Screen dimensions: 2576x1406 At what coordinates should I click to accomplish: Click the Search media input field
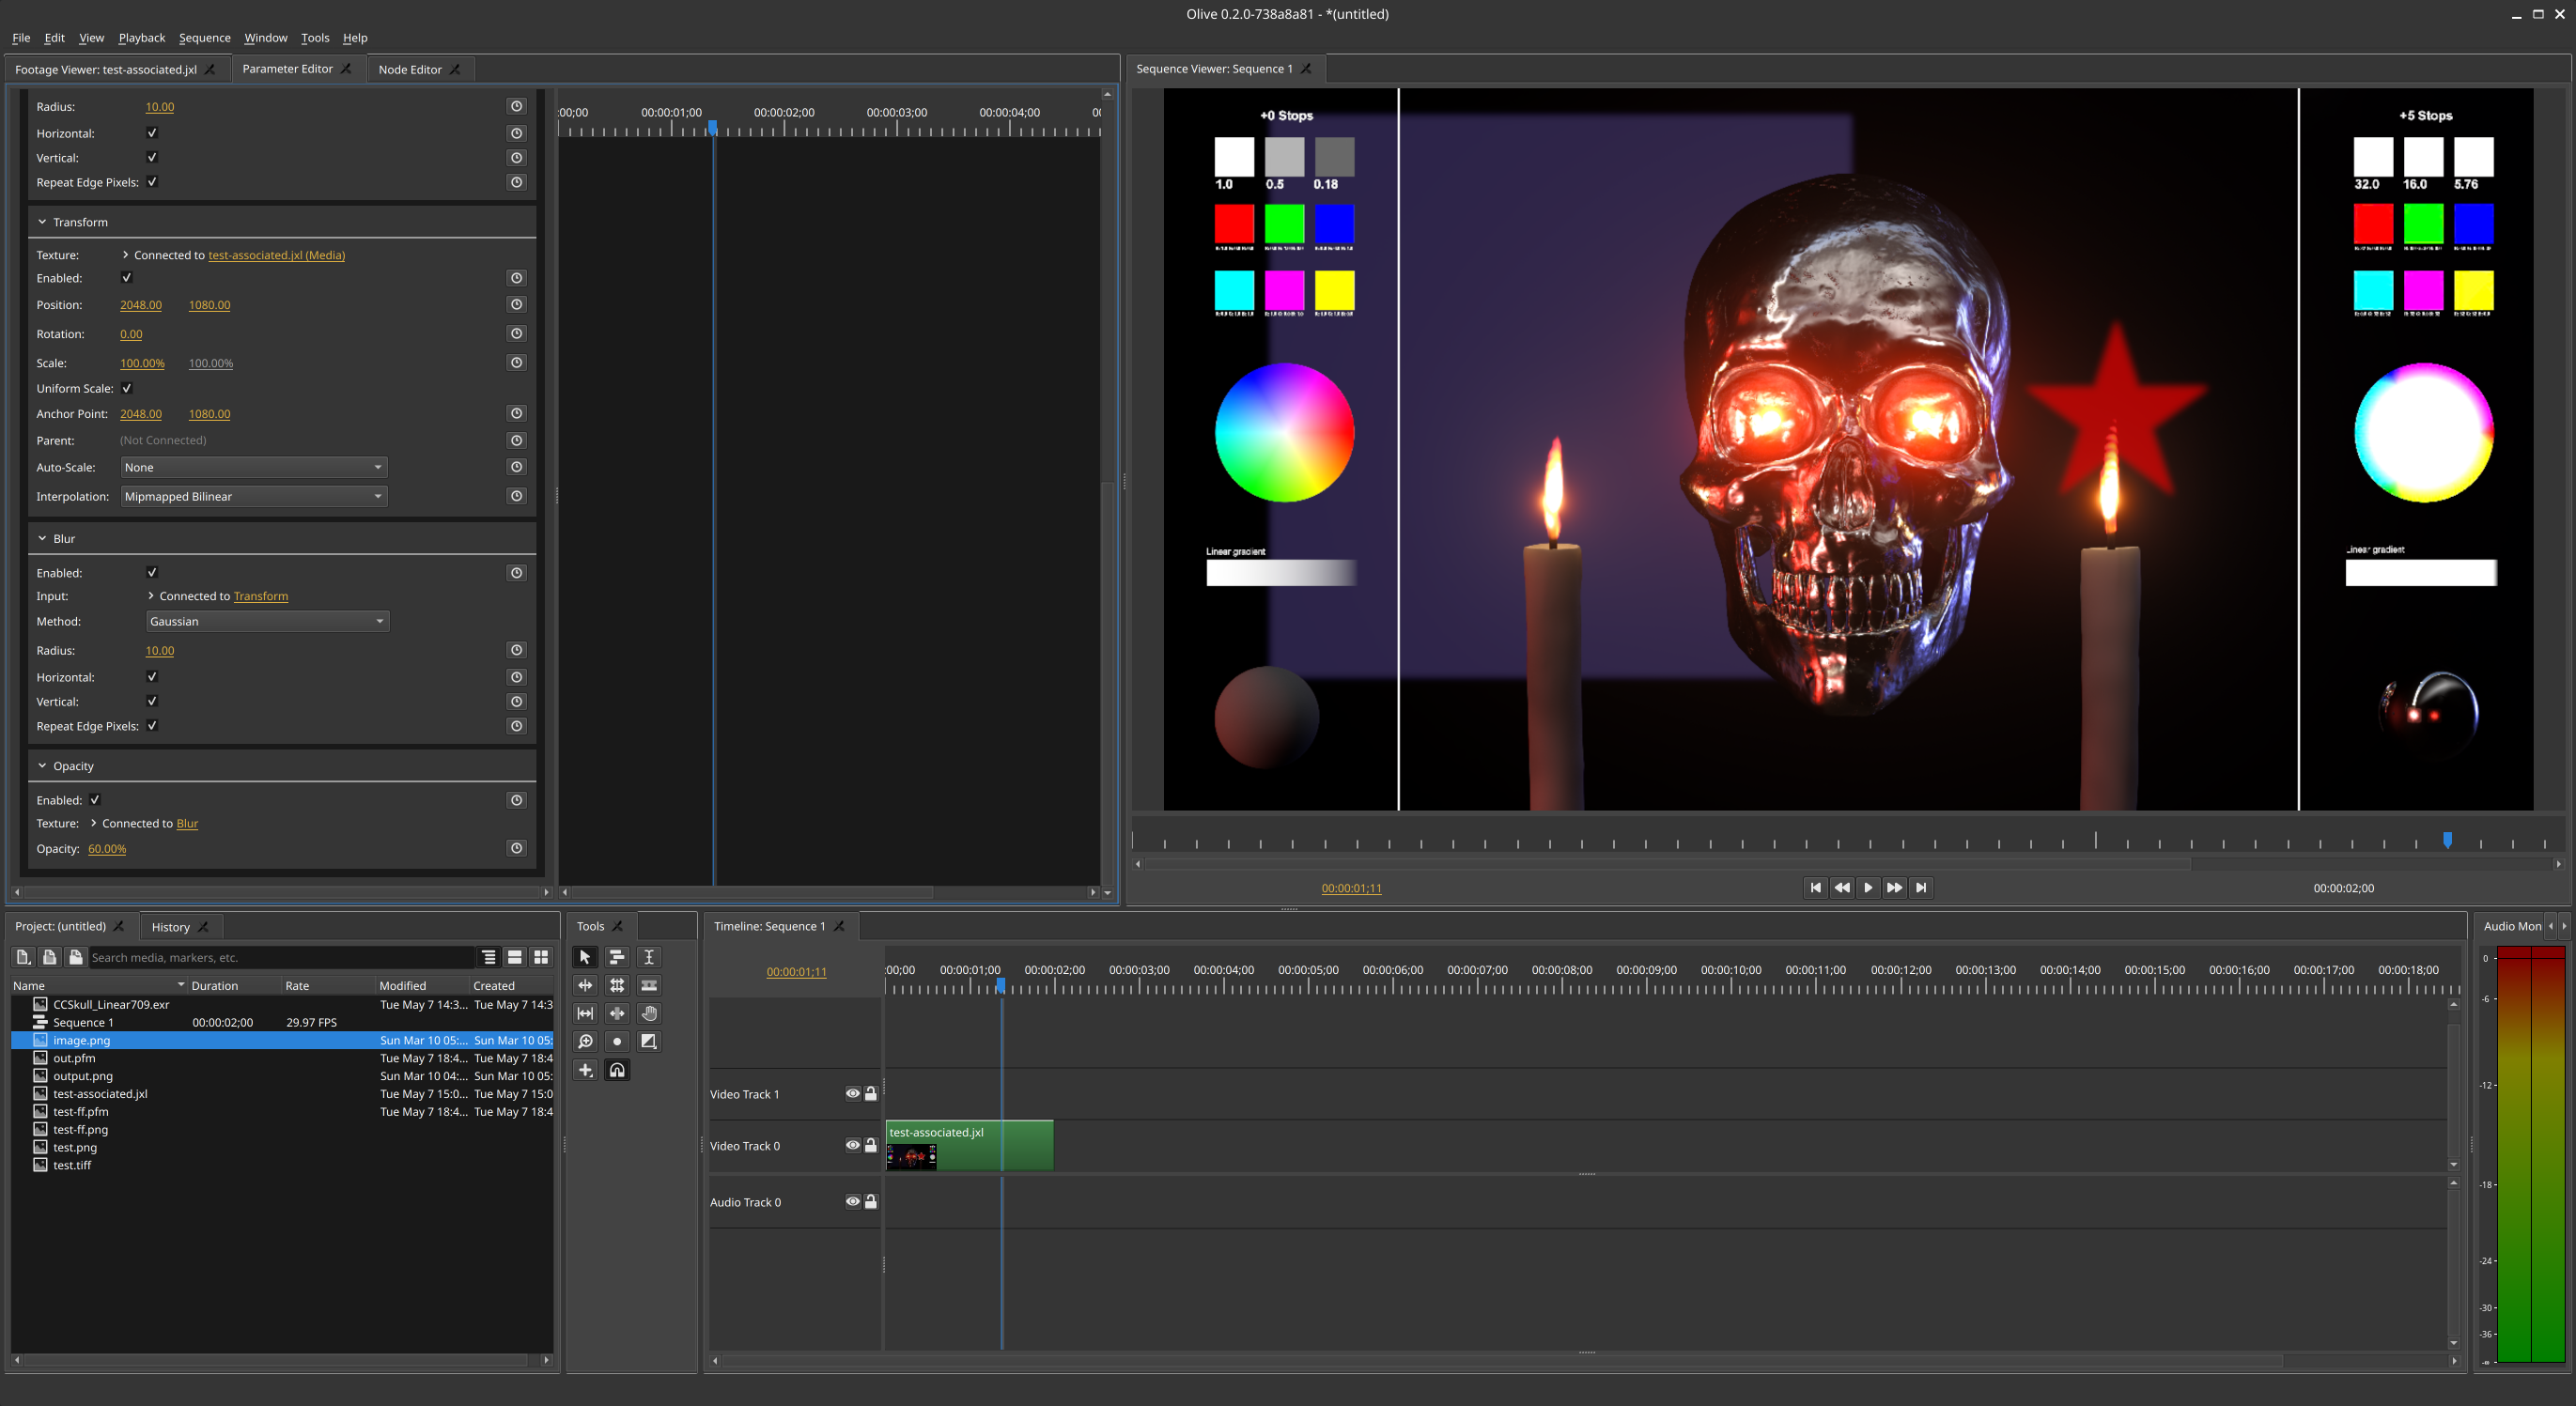click(280, 957)
